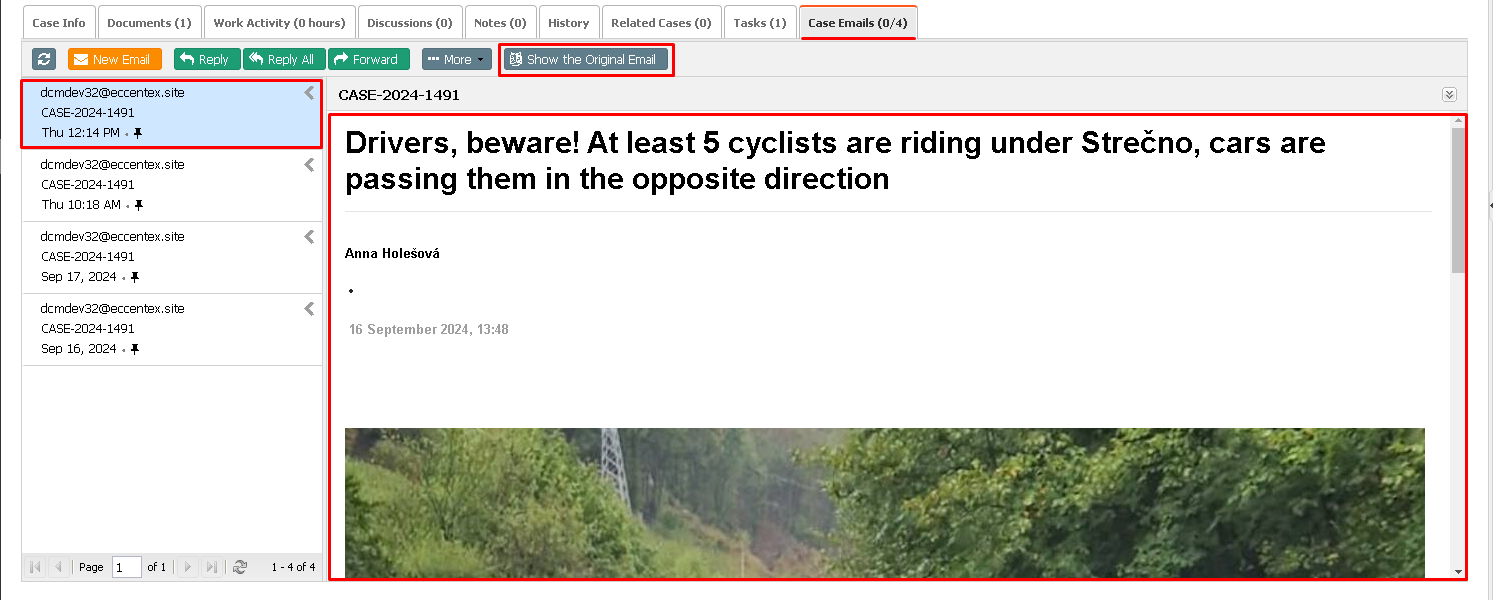
Task: Click pin icon on Sep 16, 2024 email
Action: pyautogui.click(x=135, y=349)
